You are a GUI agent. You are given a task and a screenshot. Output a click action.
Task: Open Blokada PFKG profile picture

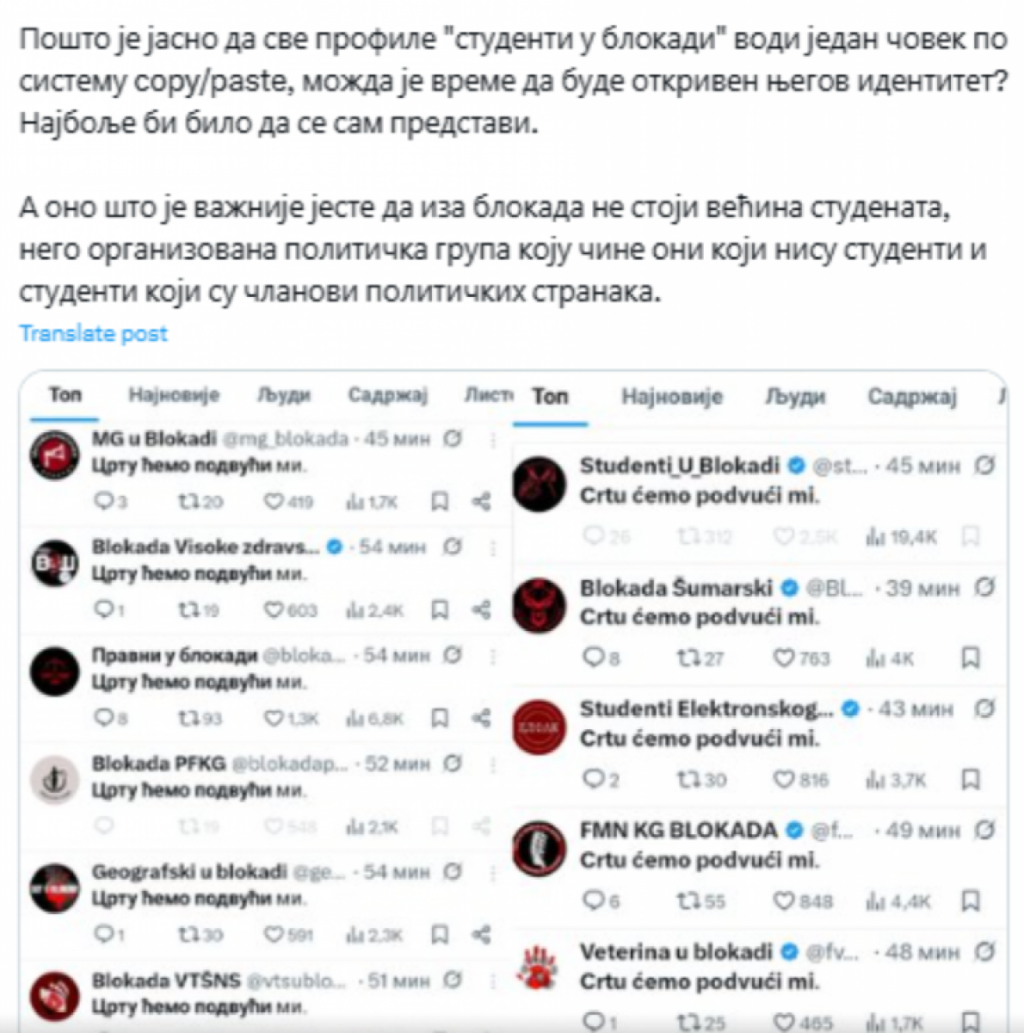tap(55, 780)
